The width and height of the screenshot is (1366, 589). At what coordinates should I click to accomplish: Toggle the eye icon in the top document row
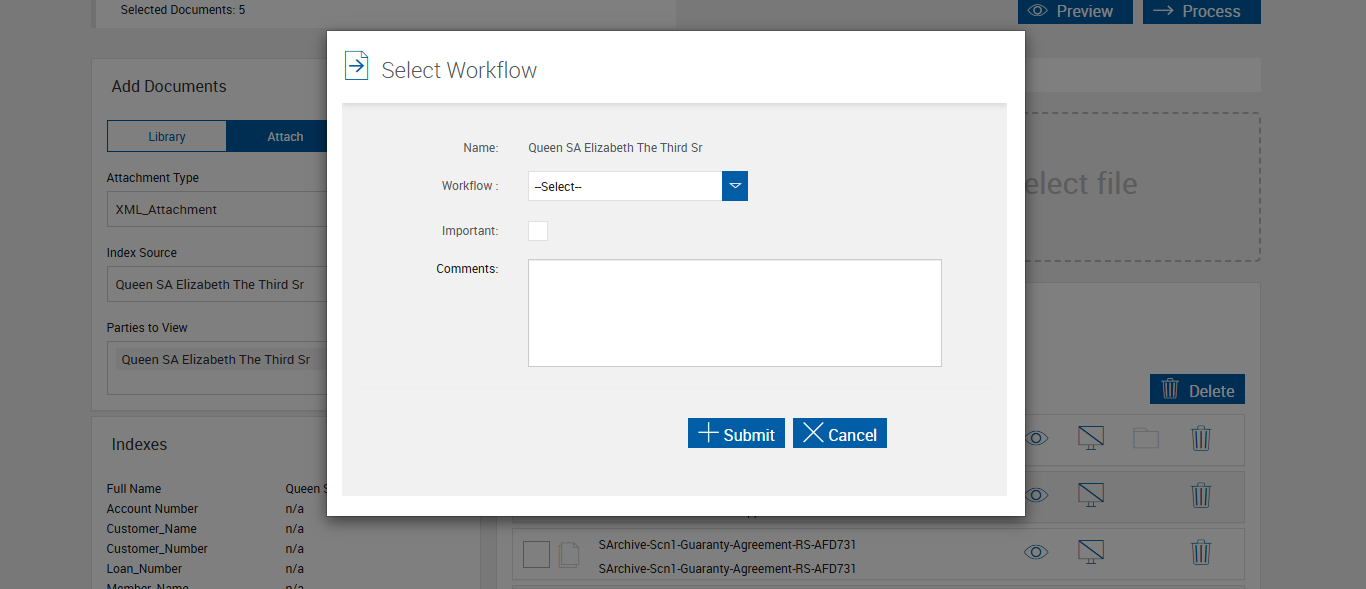1036,438
